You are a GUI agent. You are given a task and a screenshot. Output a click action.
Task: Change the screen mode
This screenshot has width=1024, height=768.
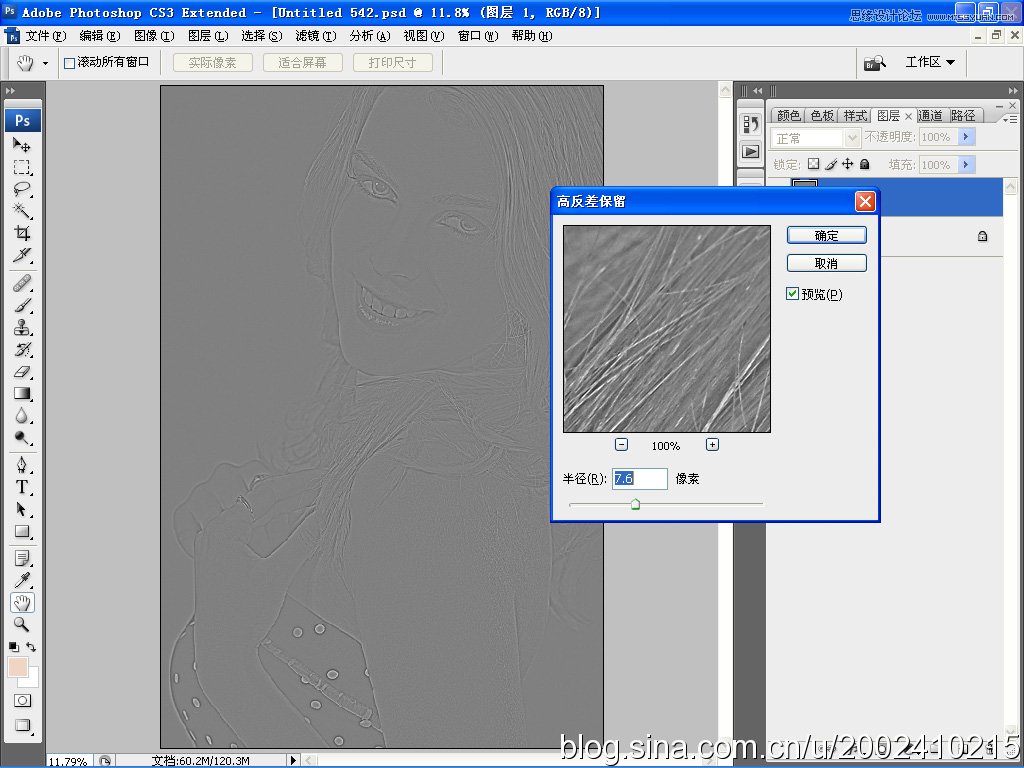tap(22, 725)
